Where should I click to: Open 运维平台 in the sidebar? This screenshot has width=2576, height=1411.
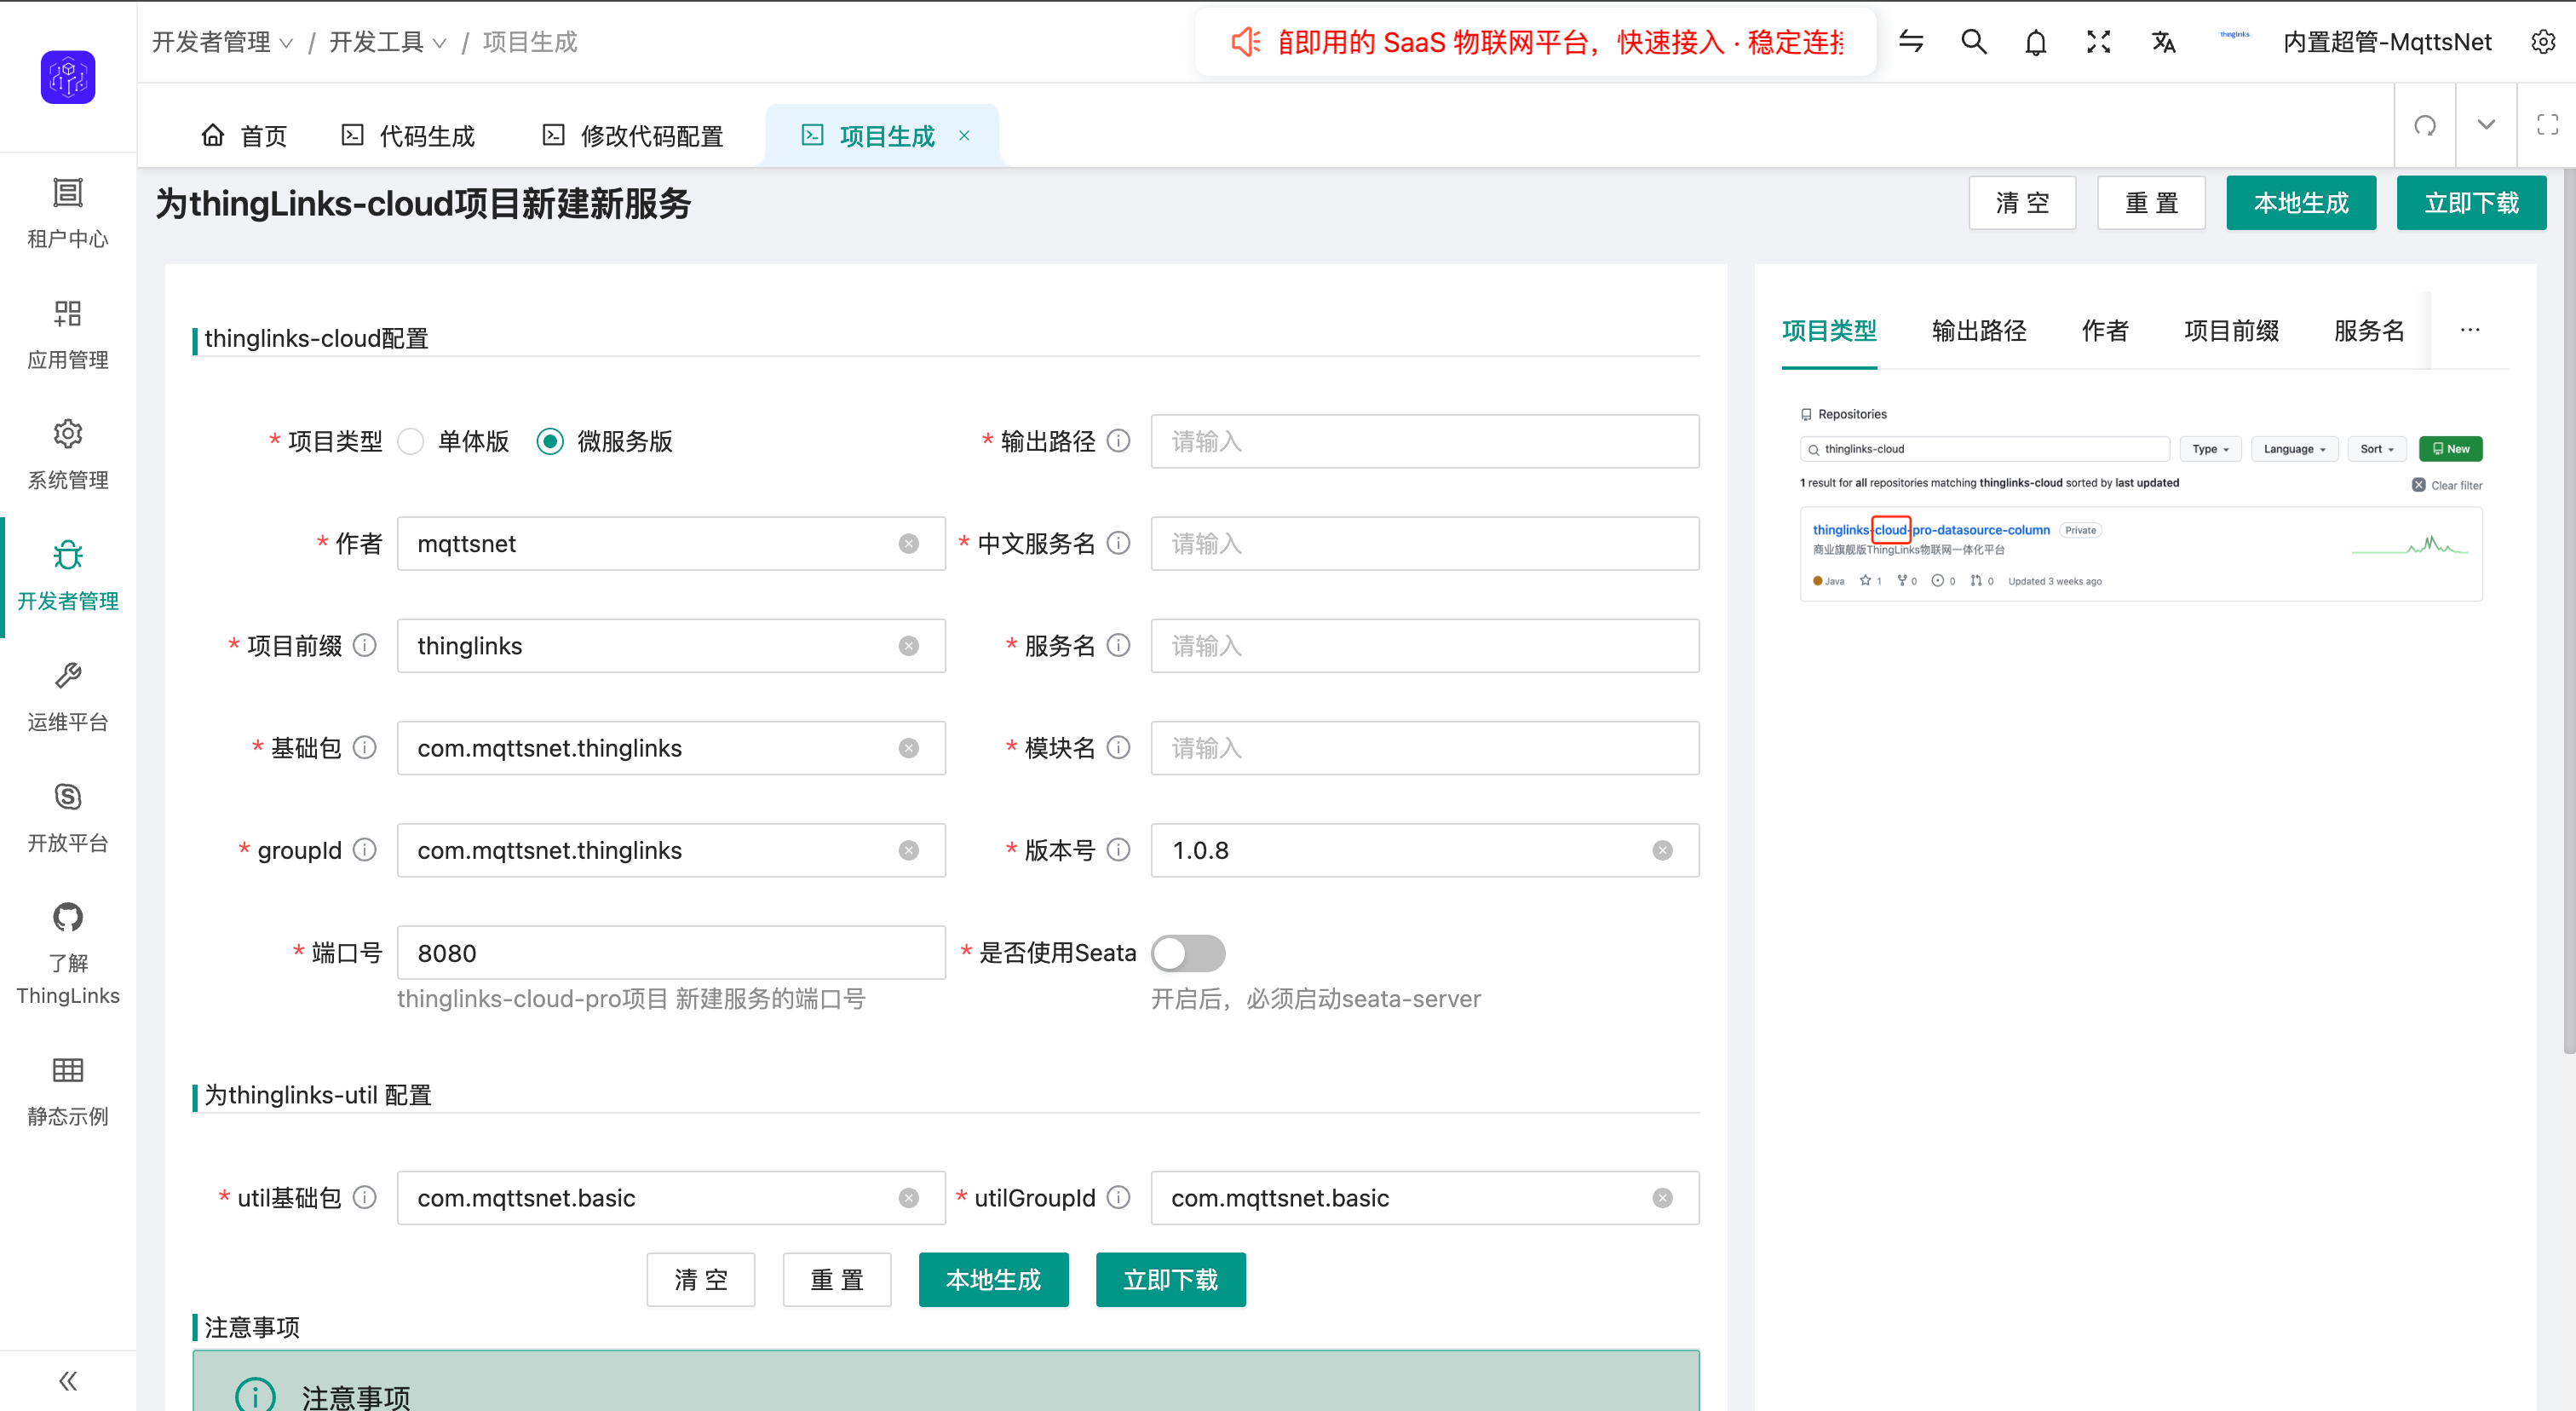tap(68, 697)
